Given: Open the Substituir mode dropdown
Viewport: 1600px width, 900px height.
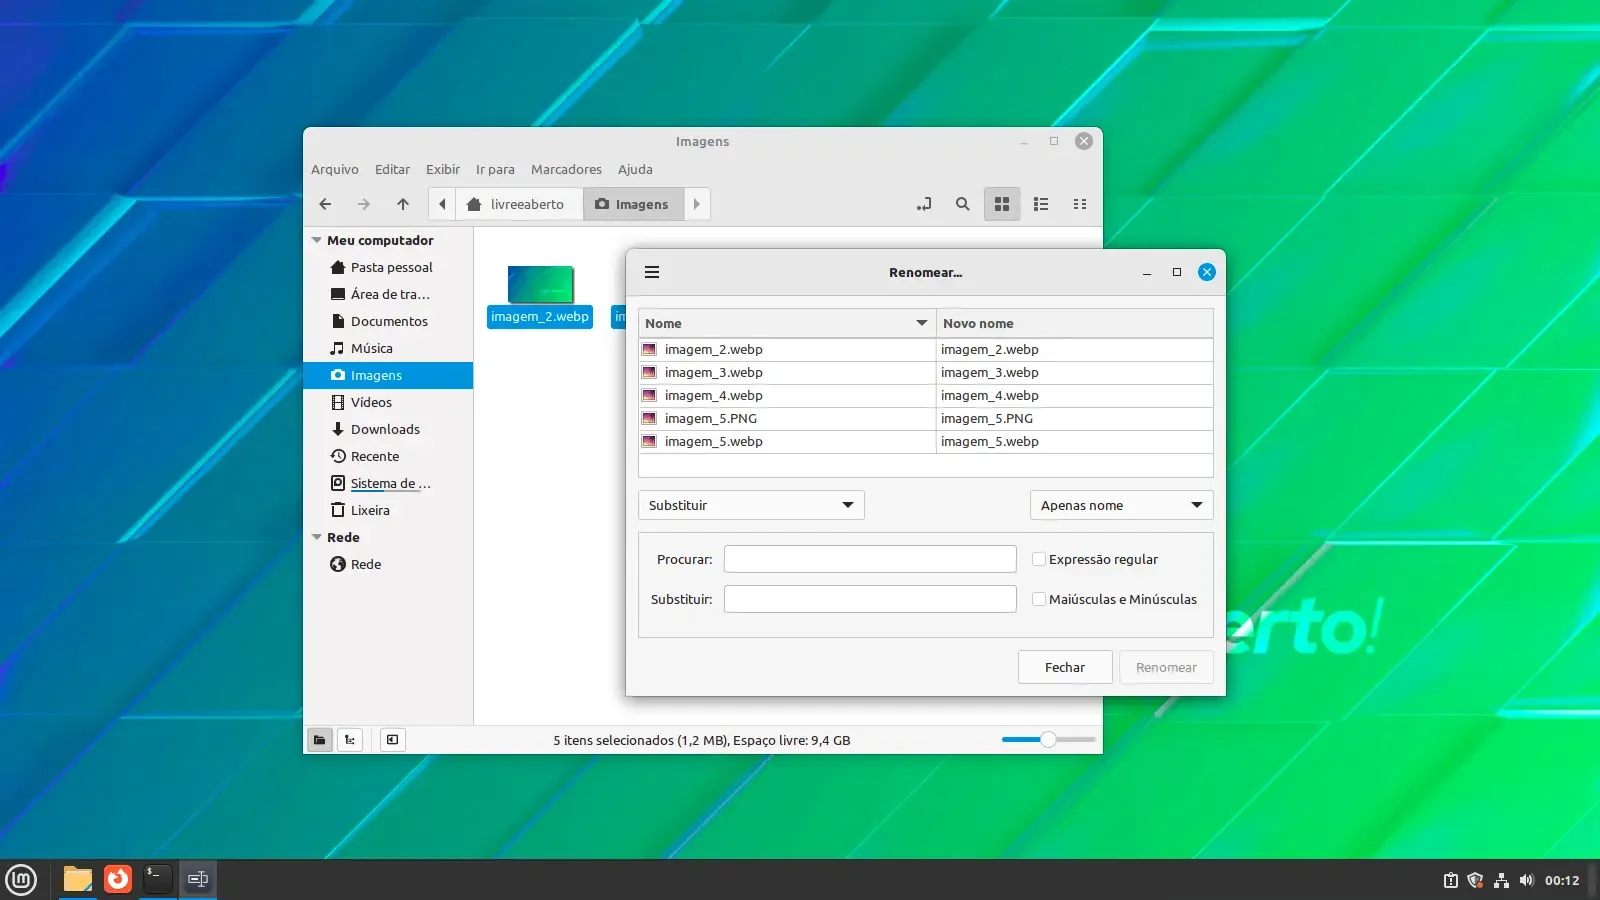Looking at the screenshot, I should pos(751,505).
